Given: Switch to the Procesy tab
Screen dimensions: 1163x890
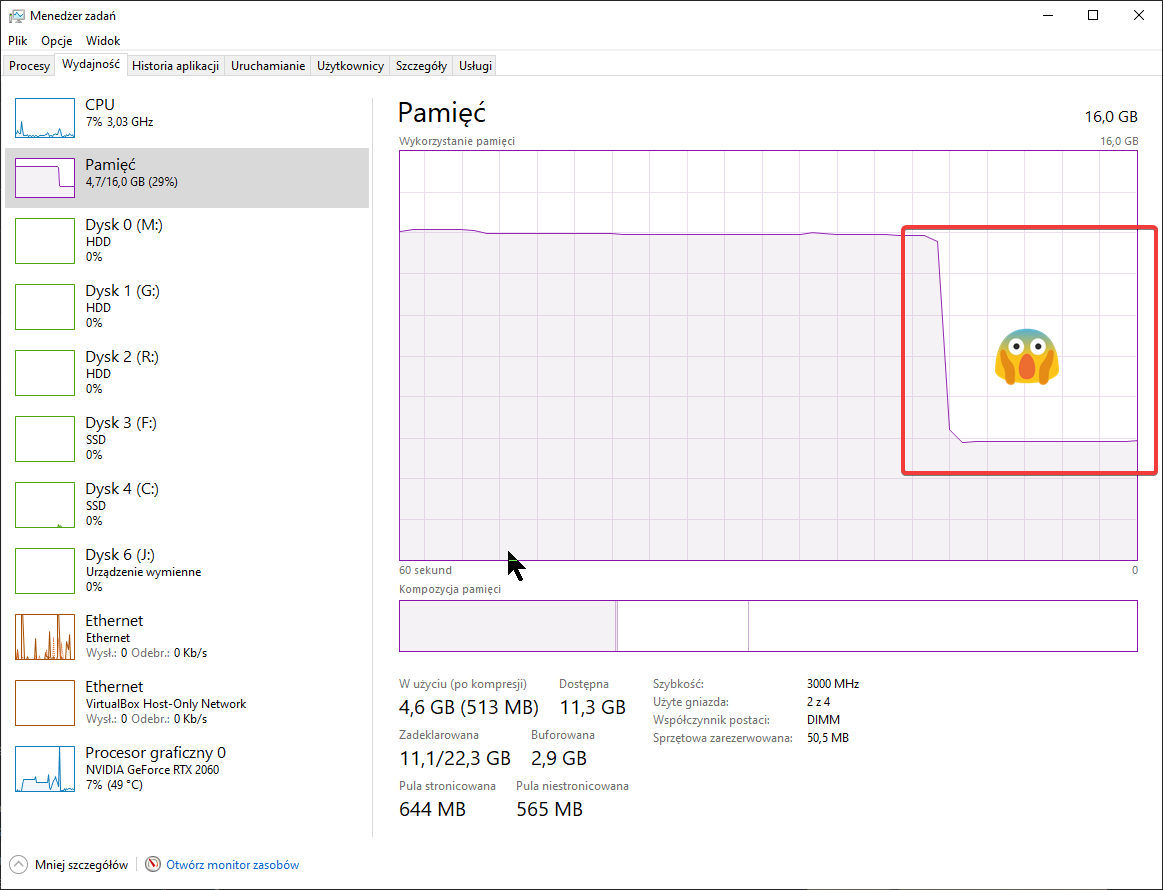Looking at the screenshot, I should pos(30,66).
